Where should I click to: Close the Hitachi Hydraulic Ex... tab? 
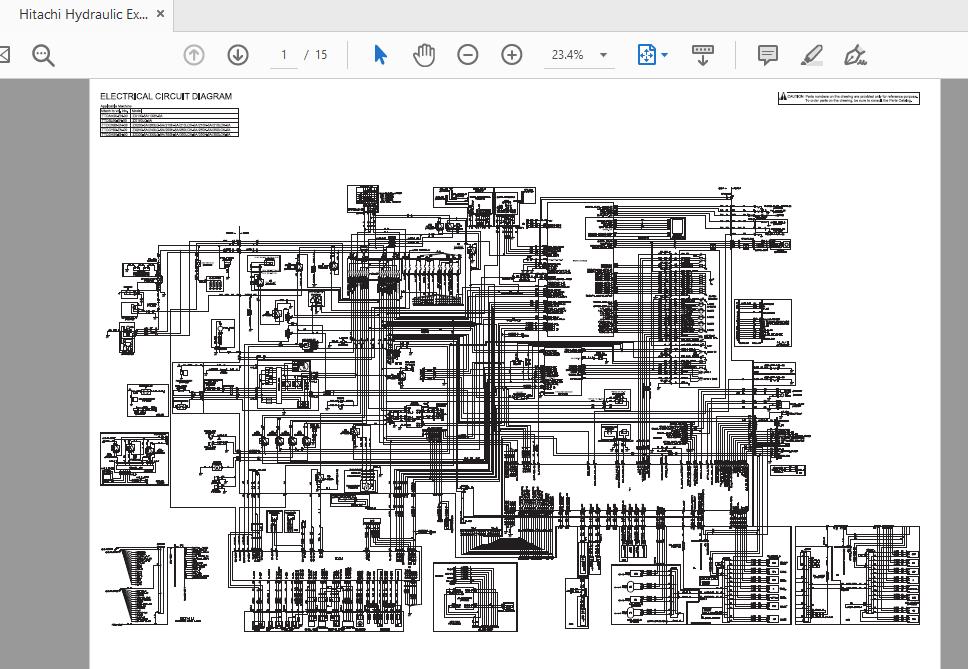coord(161,14)
